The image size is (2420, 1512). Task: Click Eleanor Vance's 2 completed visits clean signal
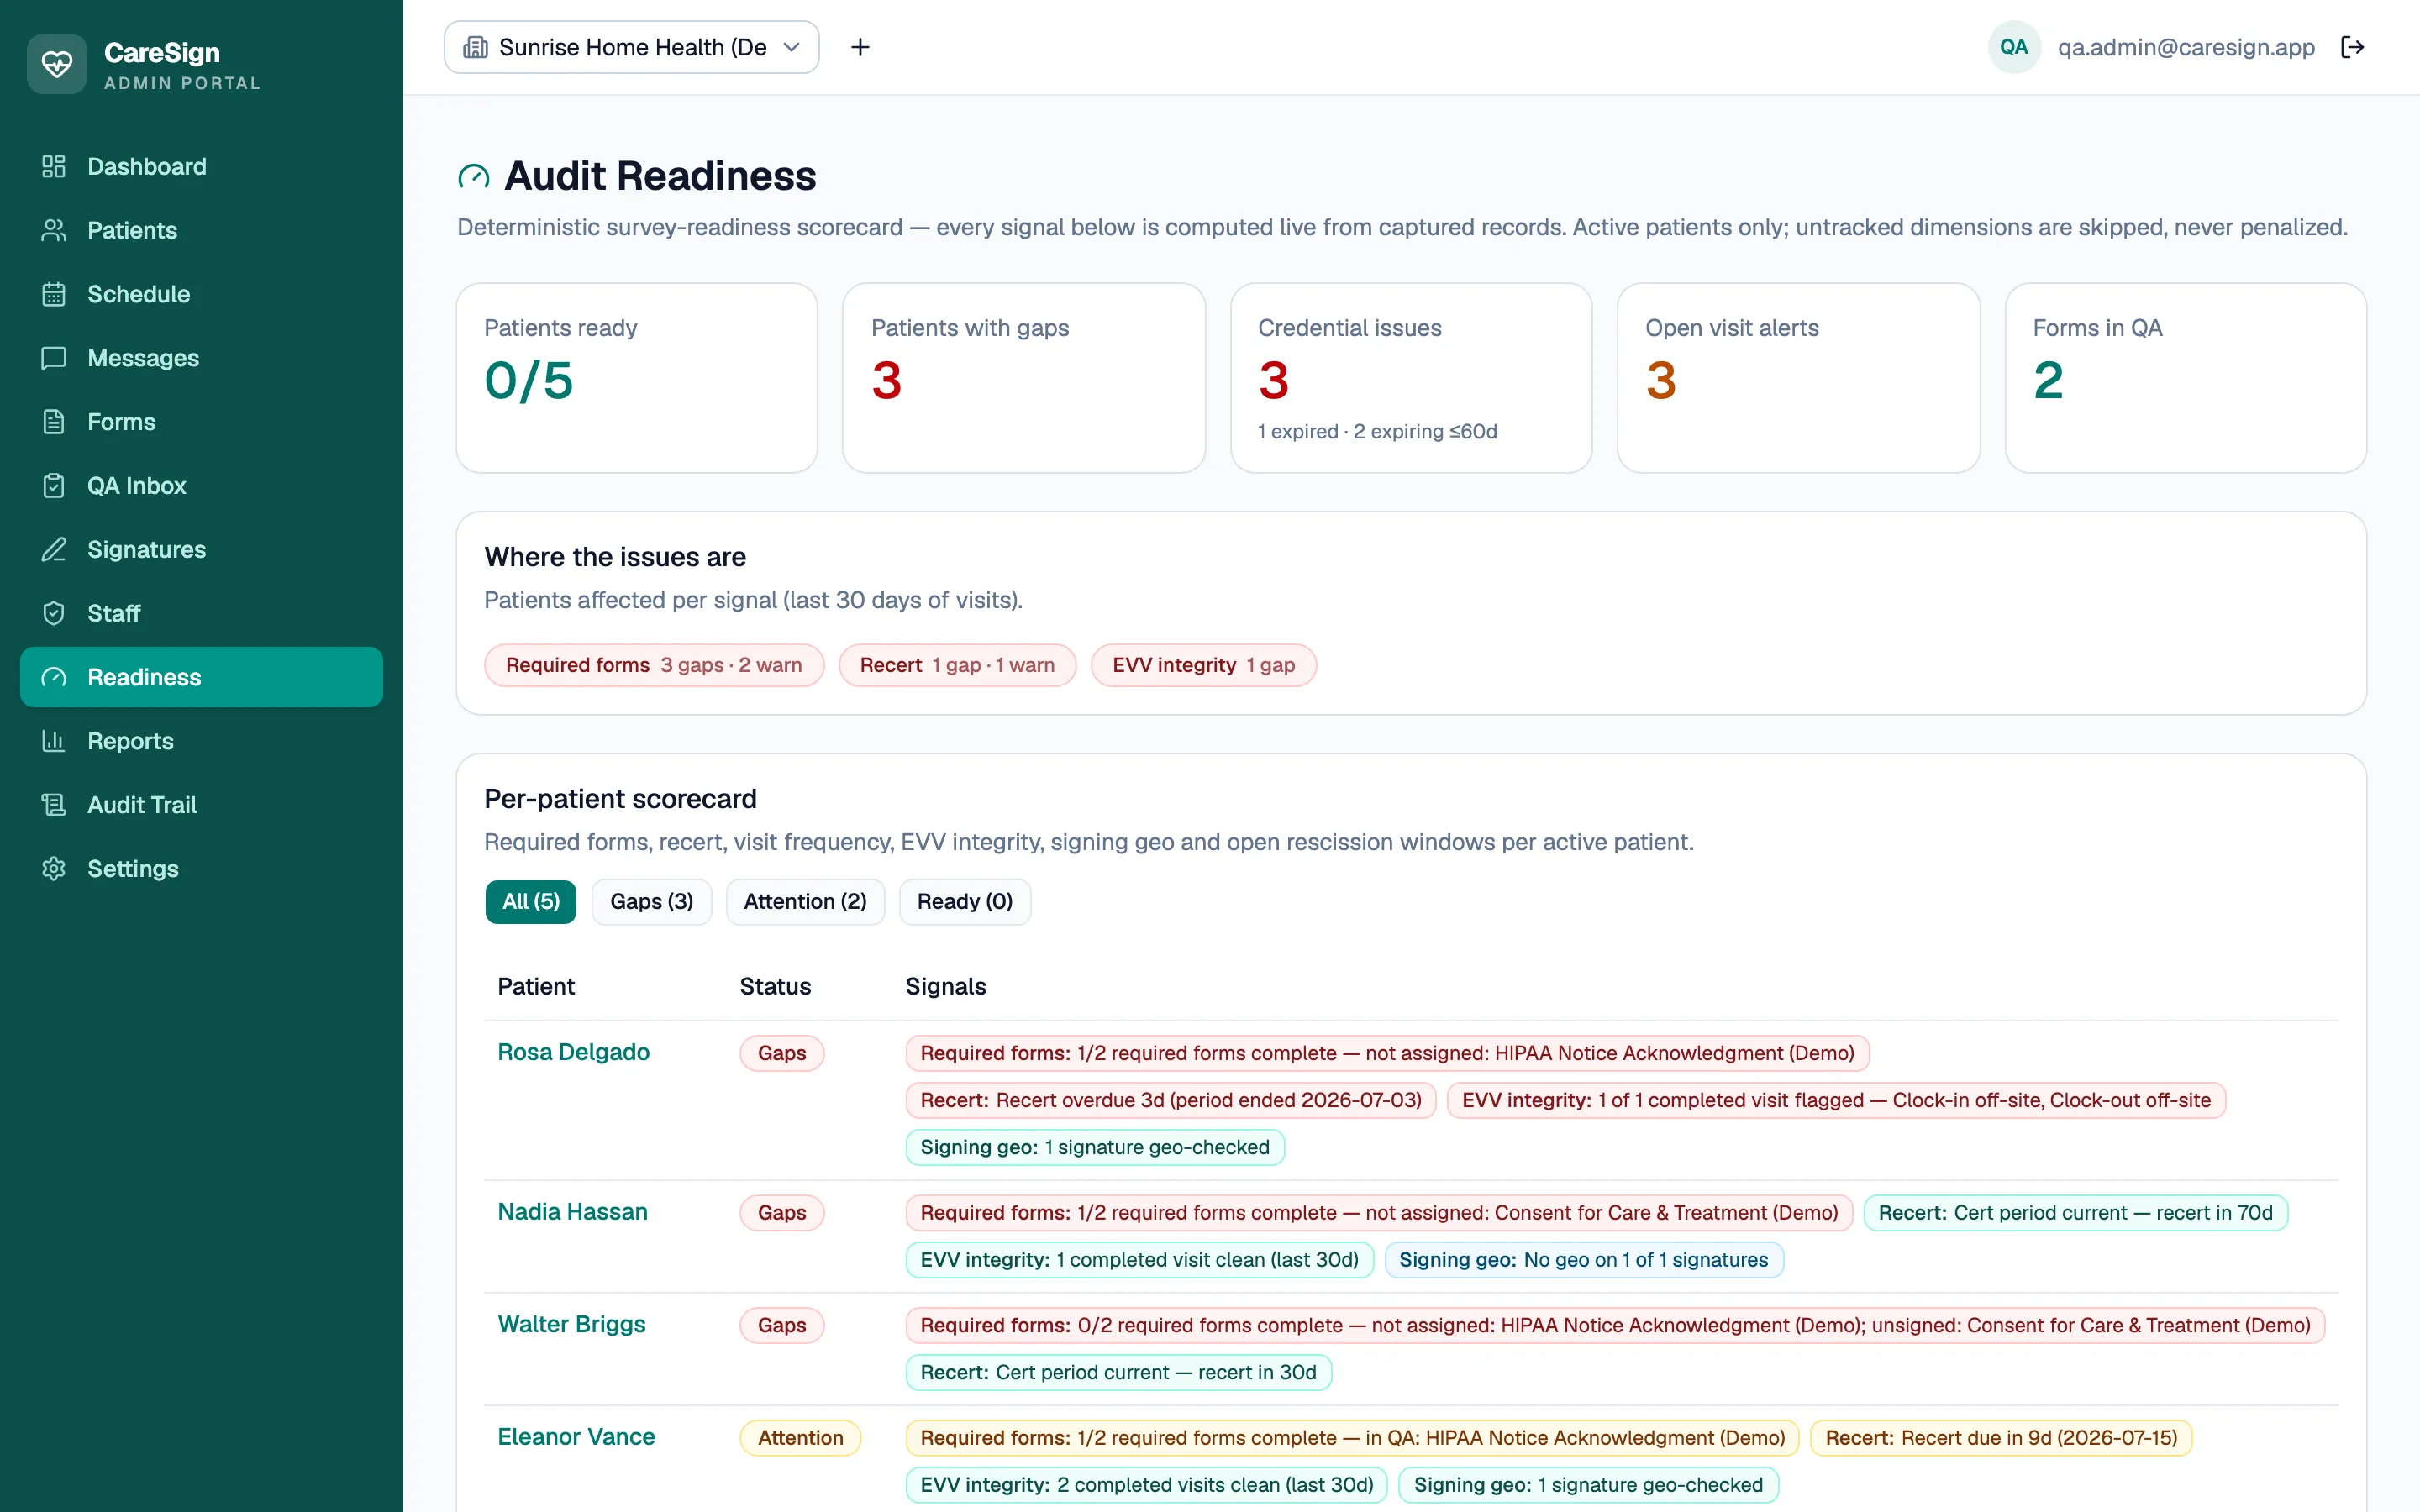click(1147, 1485)
